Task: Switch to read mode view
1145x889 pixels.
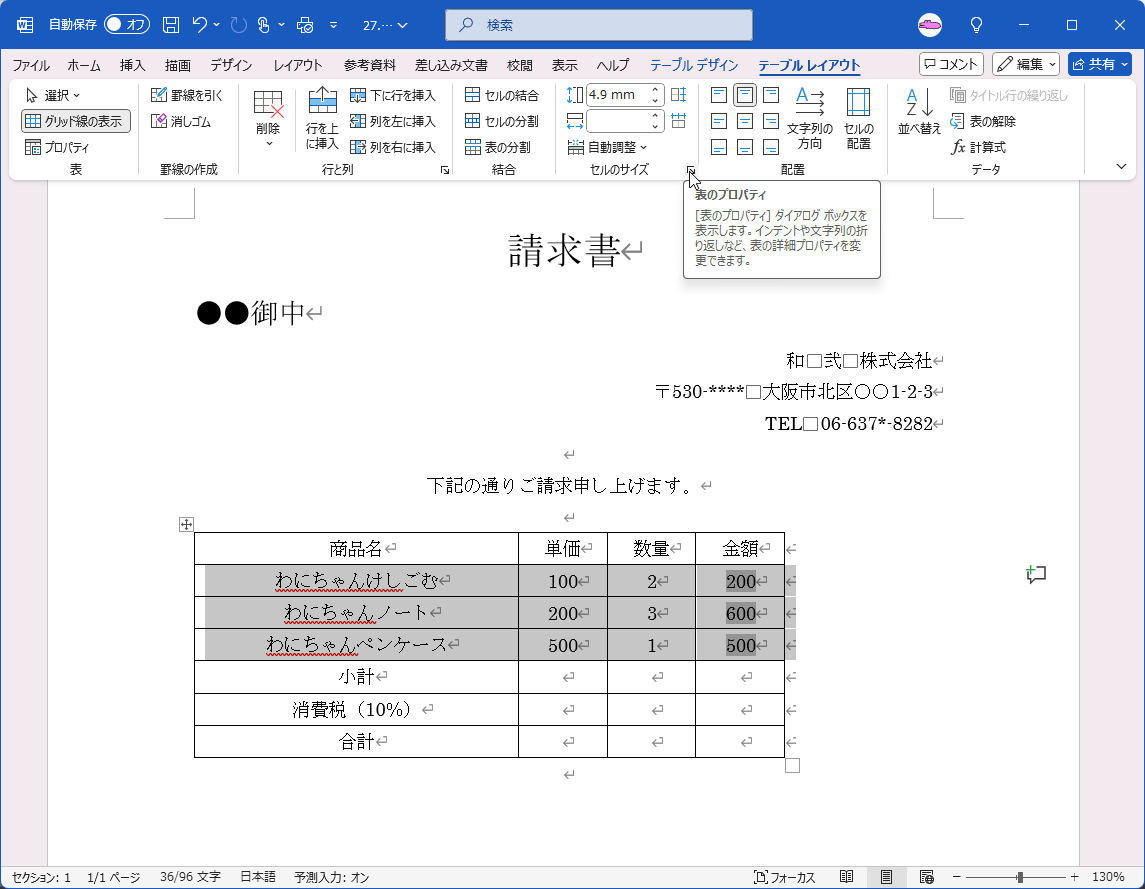Action: click(x=846, y=877)
